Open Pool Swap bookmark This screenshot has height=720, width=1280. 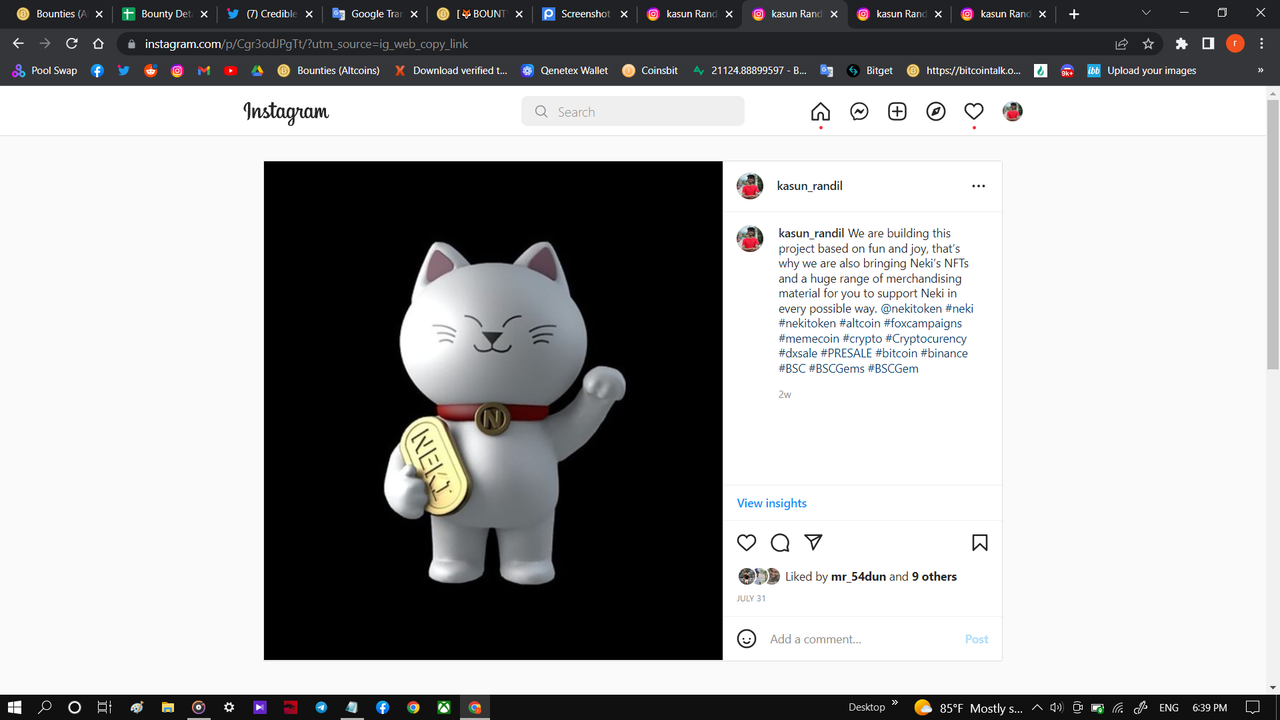pyautogui.click(x=44, y=71)
